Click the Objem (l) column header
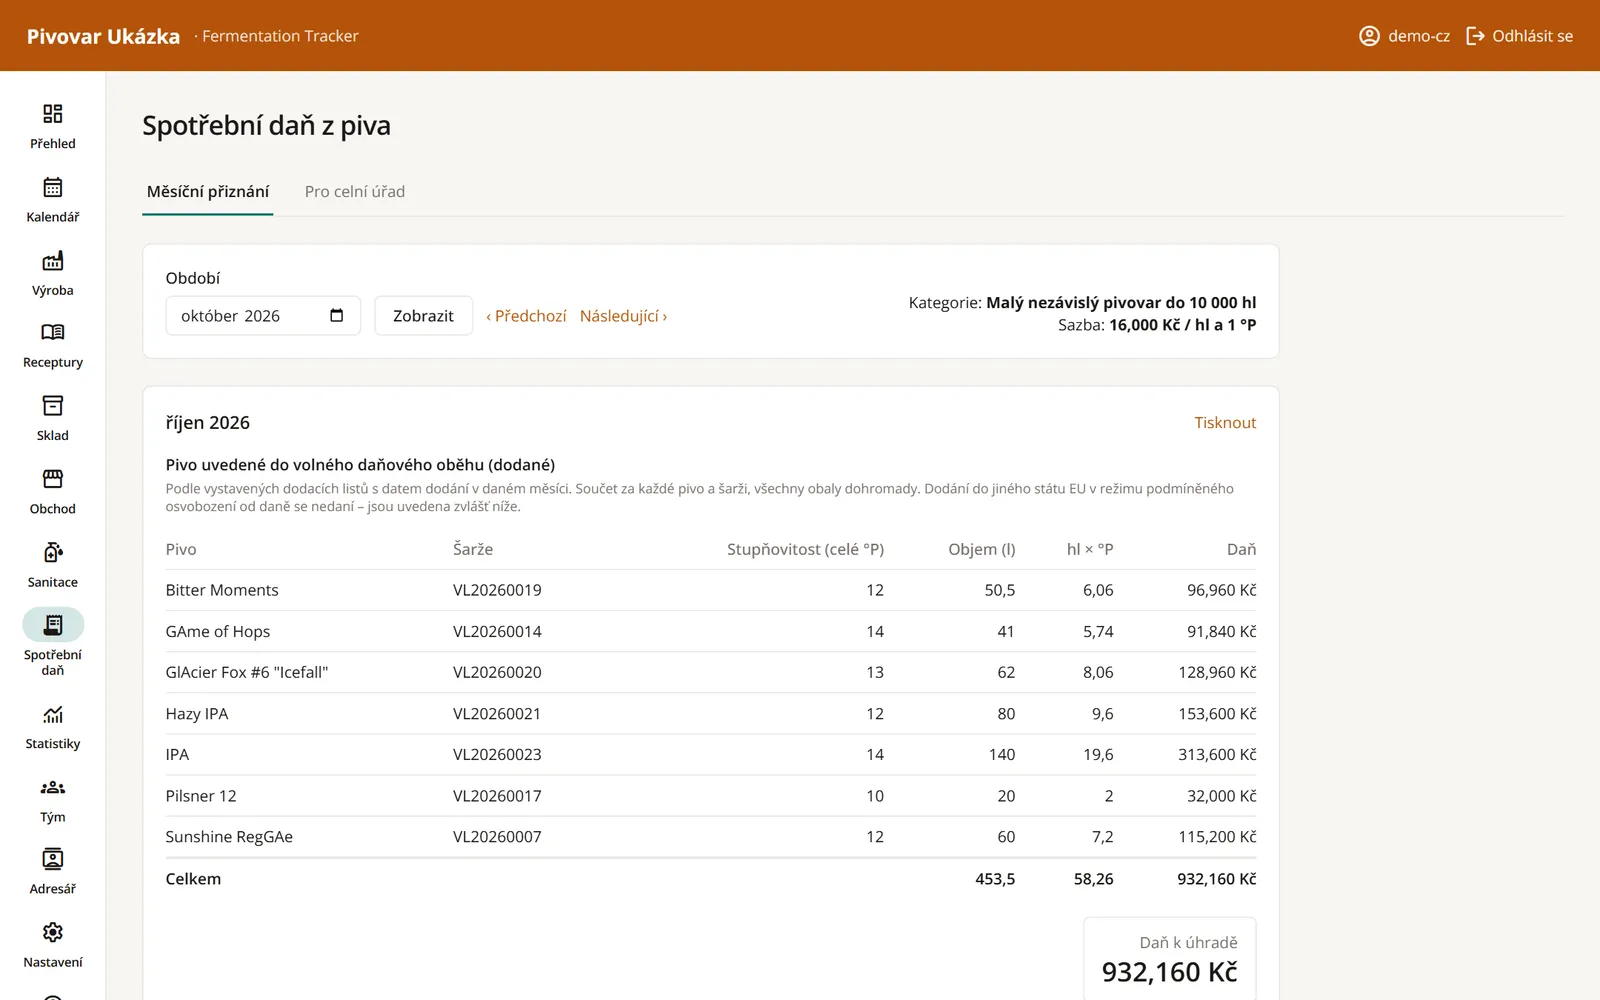The height and width of the screenshot is (1000, 1600). point(981,549)
